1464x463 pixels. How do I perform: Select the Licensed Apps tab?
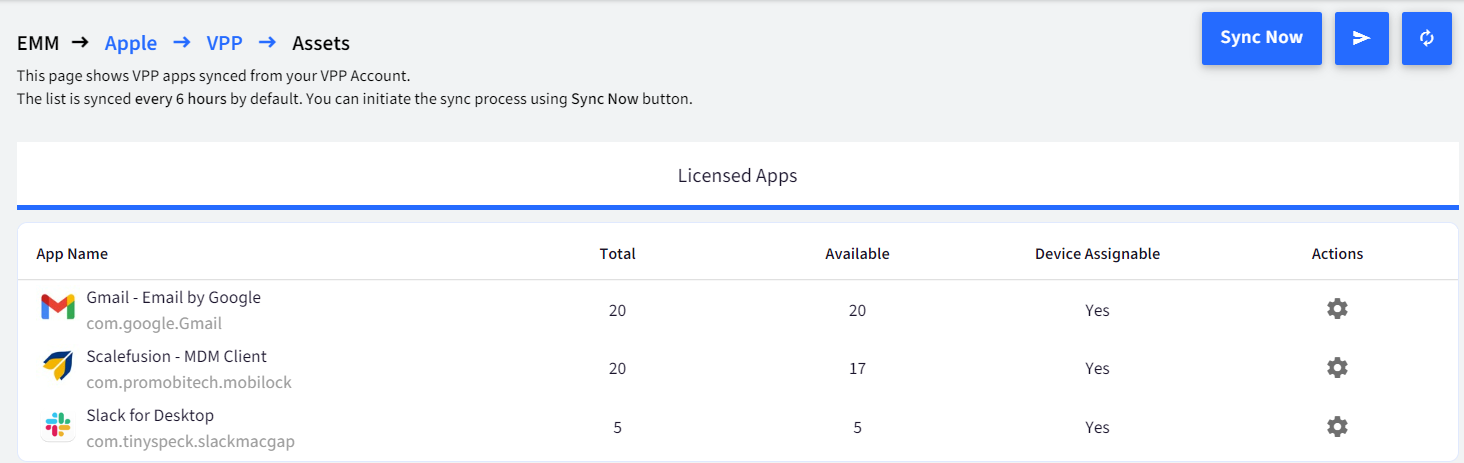(x=737, y=176)
